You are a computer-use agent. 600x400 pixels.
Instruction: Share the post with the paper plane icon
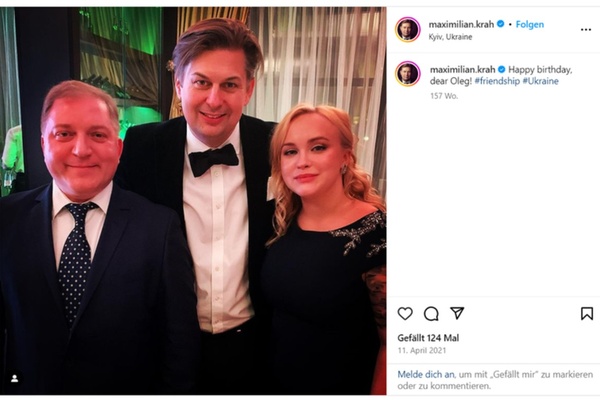457,313
